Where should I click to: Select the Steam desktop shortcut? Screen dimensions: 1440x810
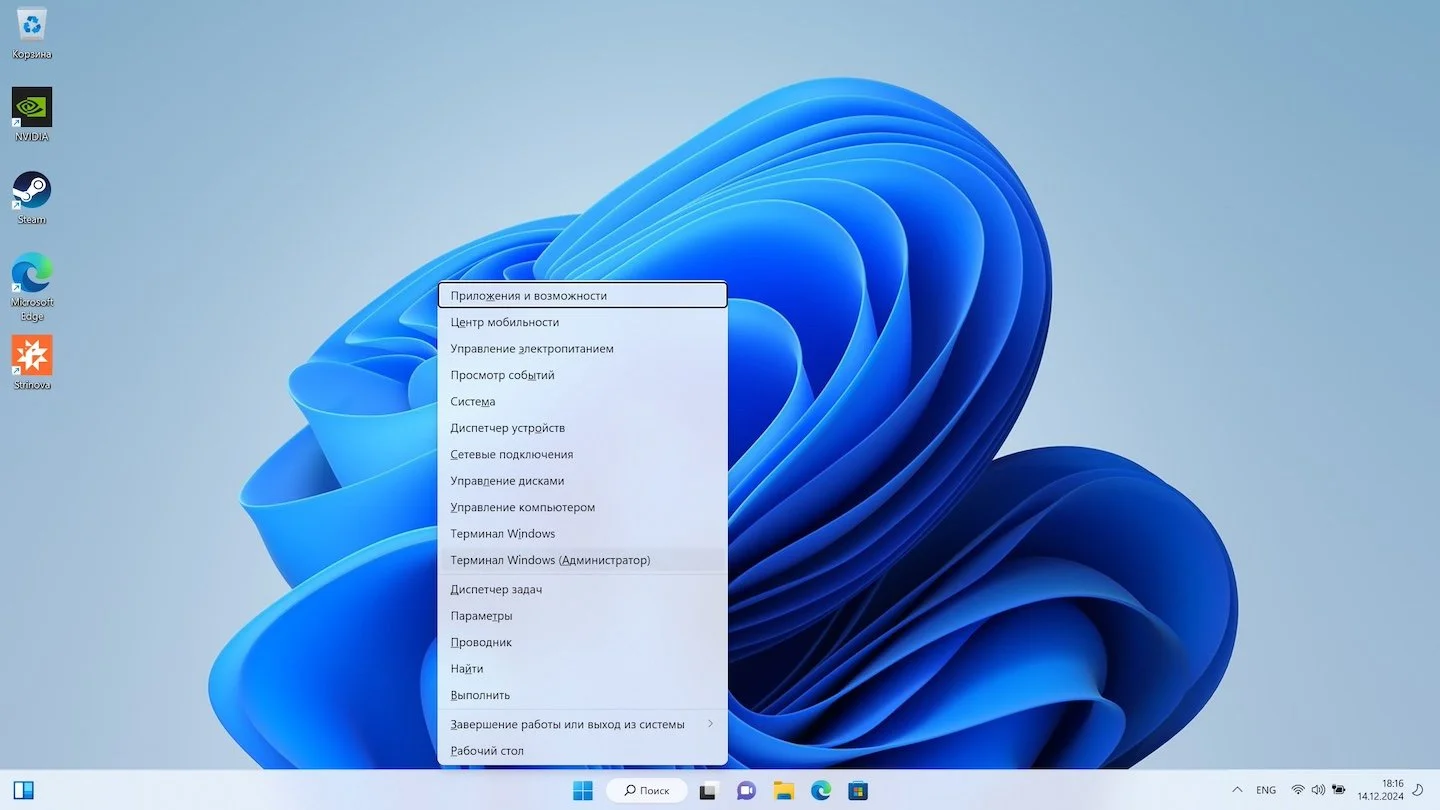pyautogui.click(x=32, y=197)
